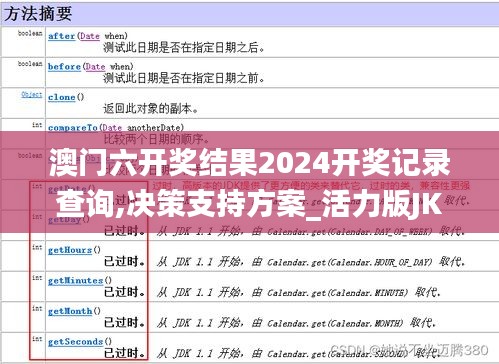Open the getDay method link
The image size is (499, 364).
click(x=64, y=219)
